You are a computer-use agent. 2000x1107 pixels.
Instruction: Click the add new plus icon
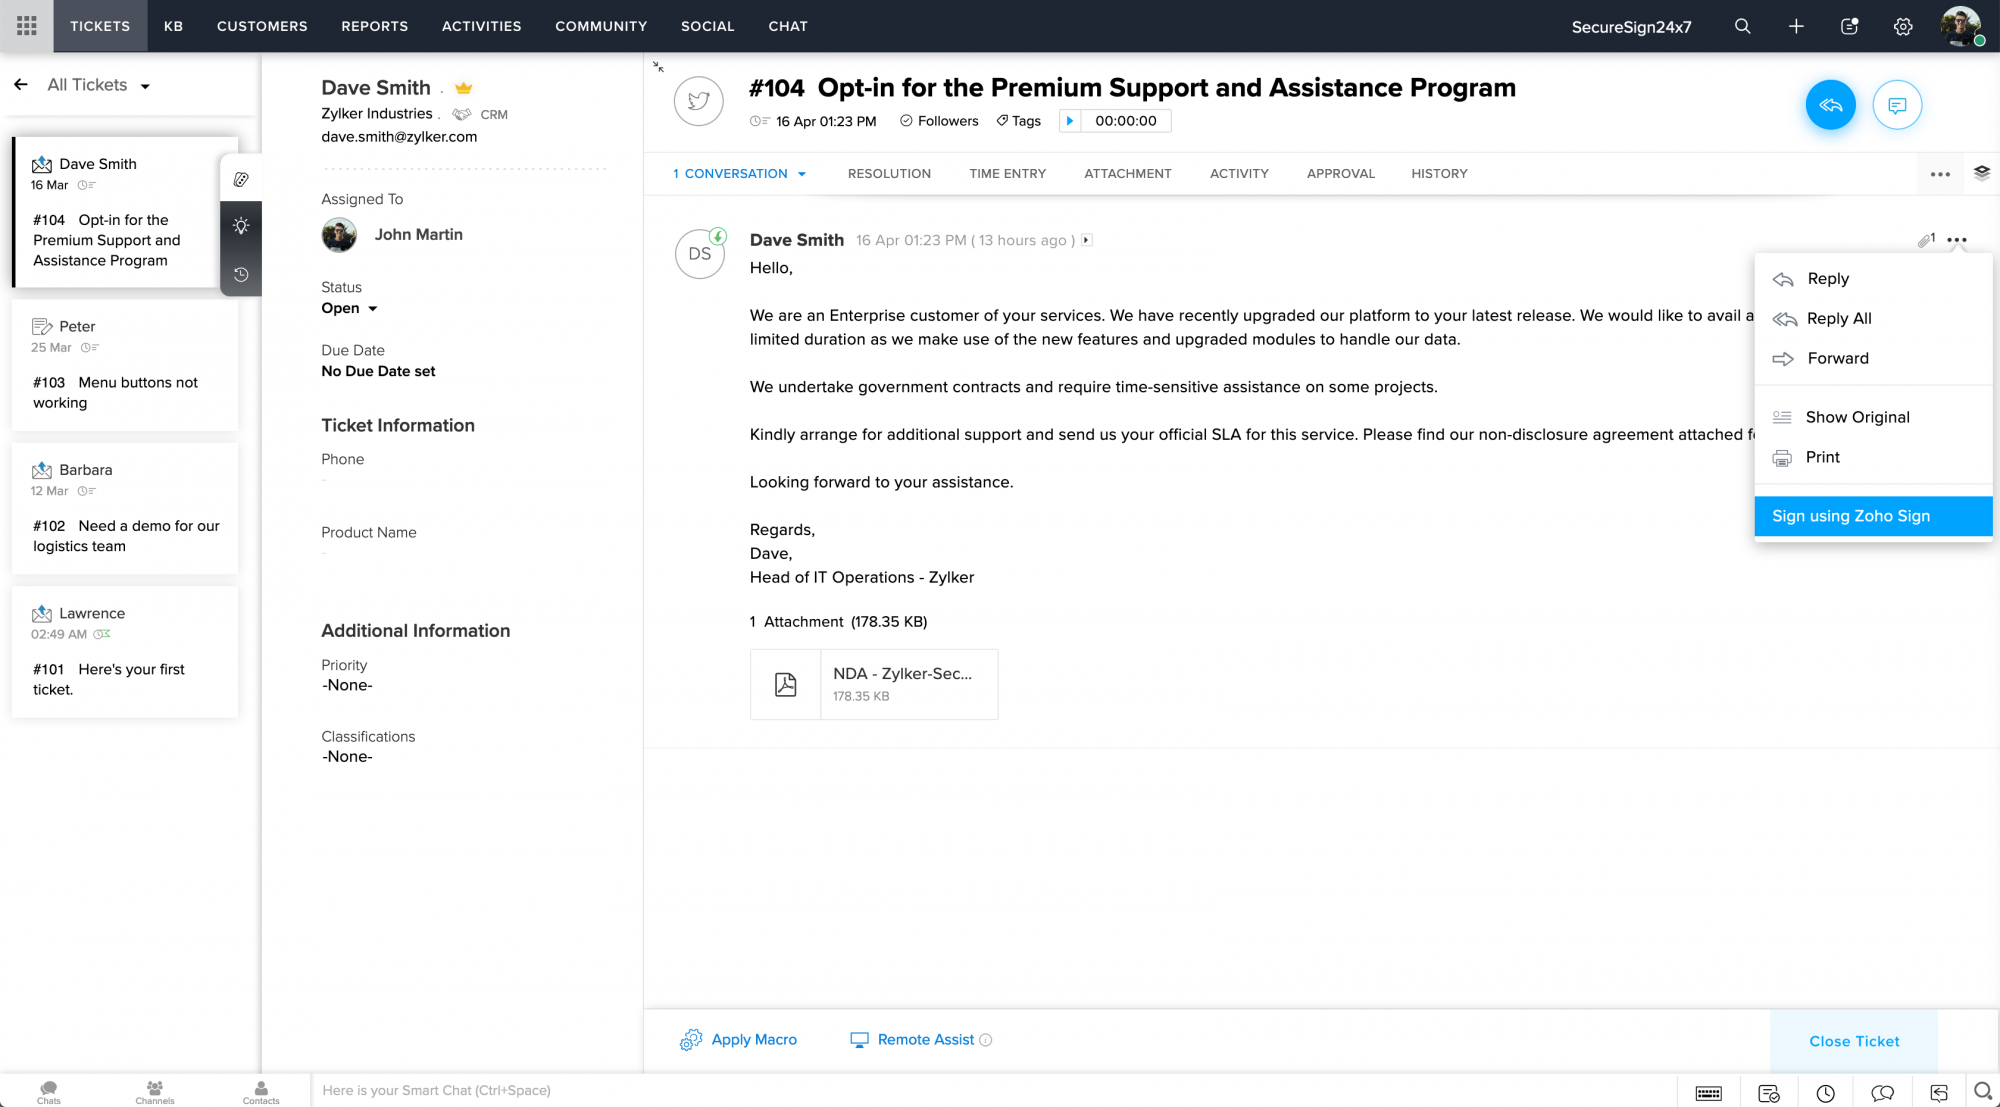coord(1796,27)
